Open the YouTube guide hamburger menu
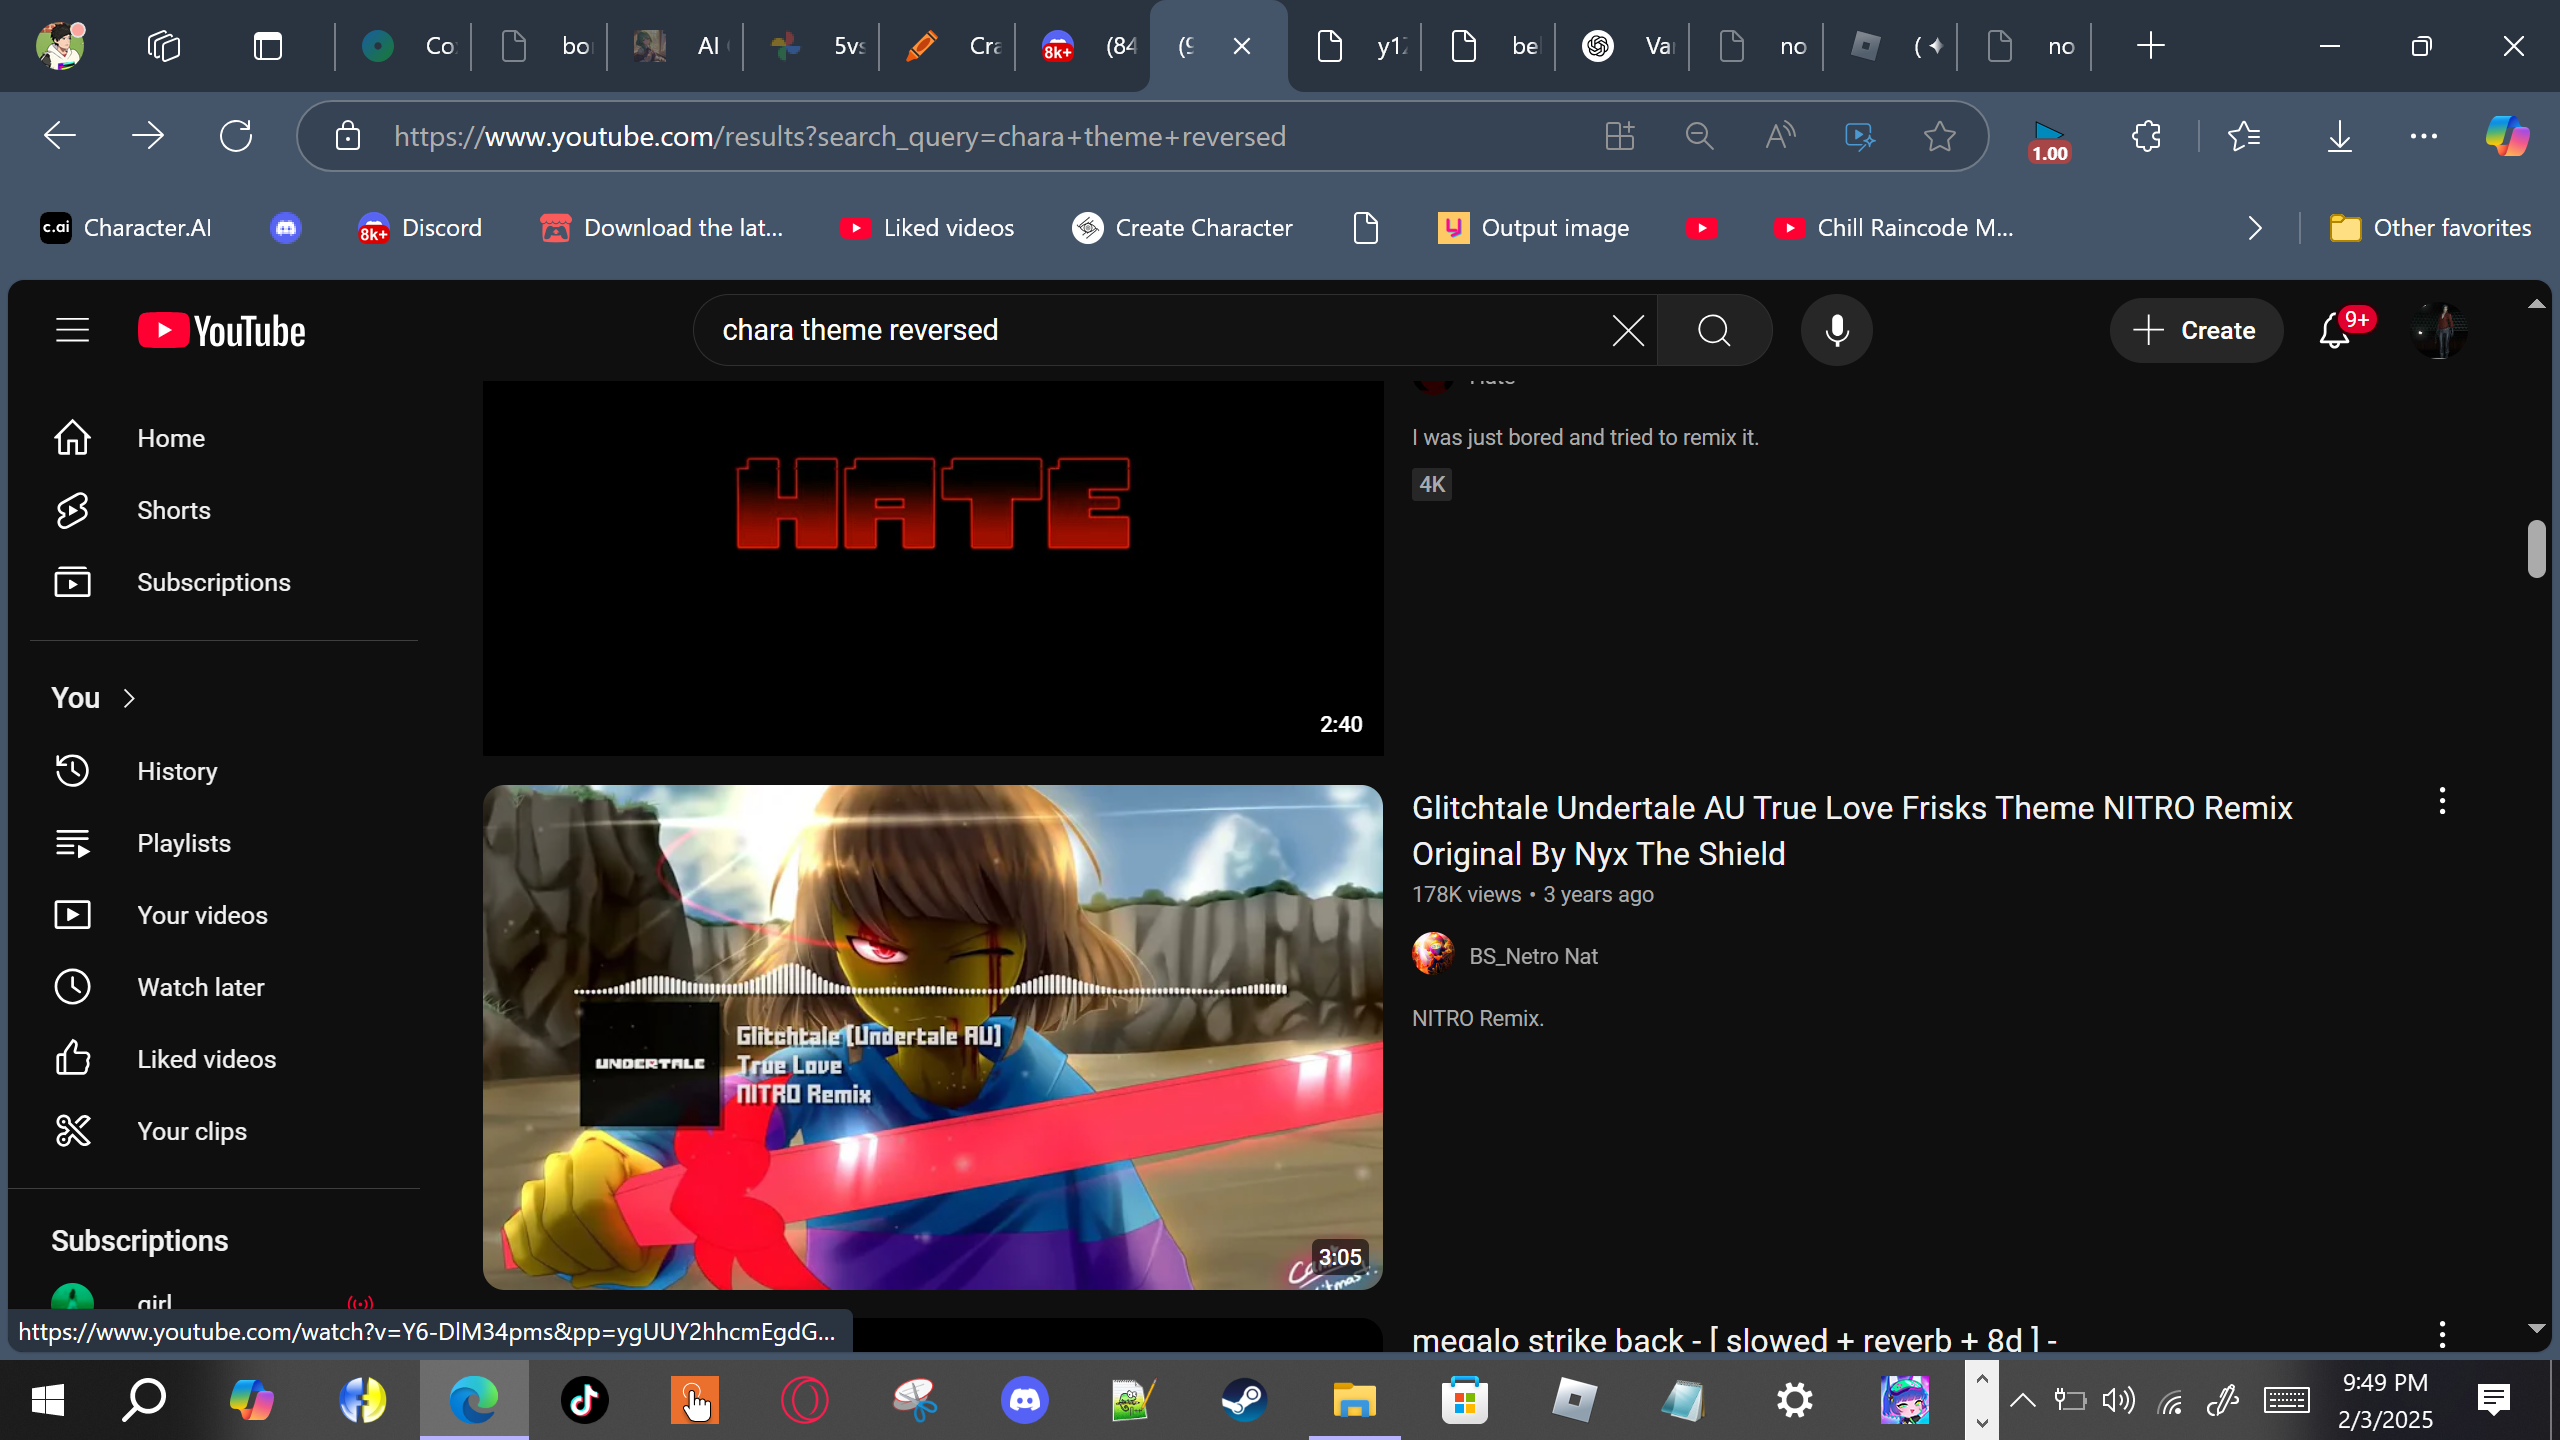The image size is (2560, 1440). tap(72, 330)
